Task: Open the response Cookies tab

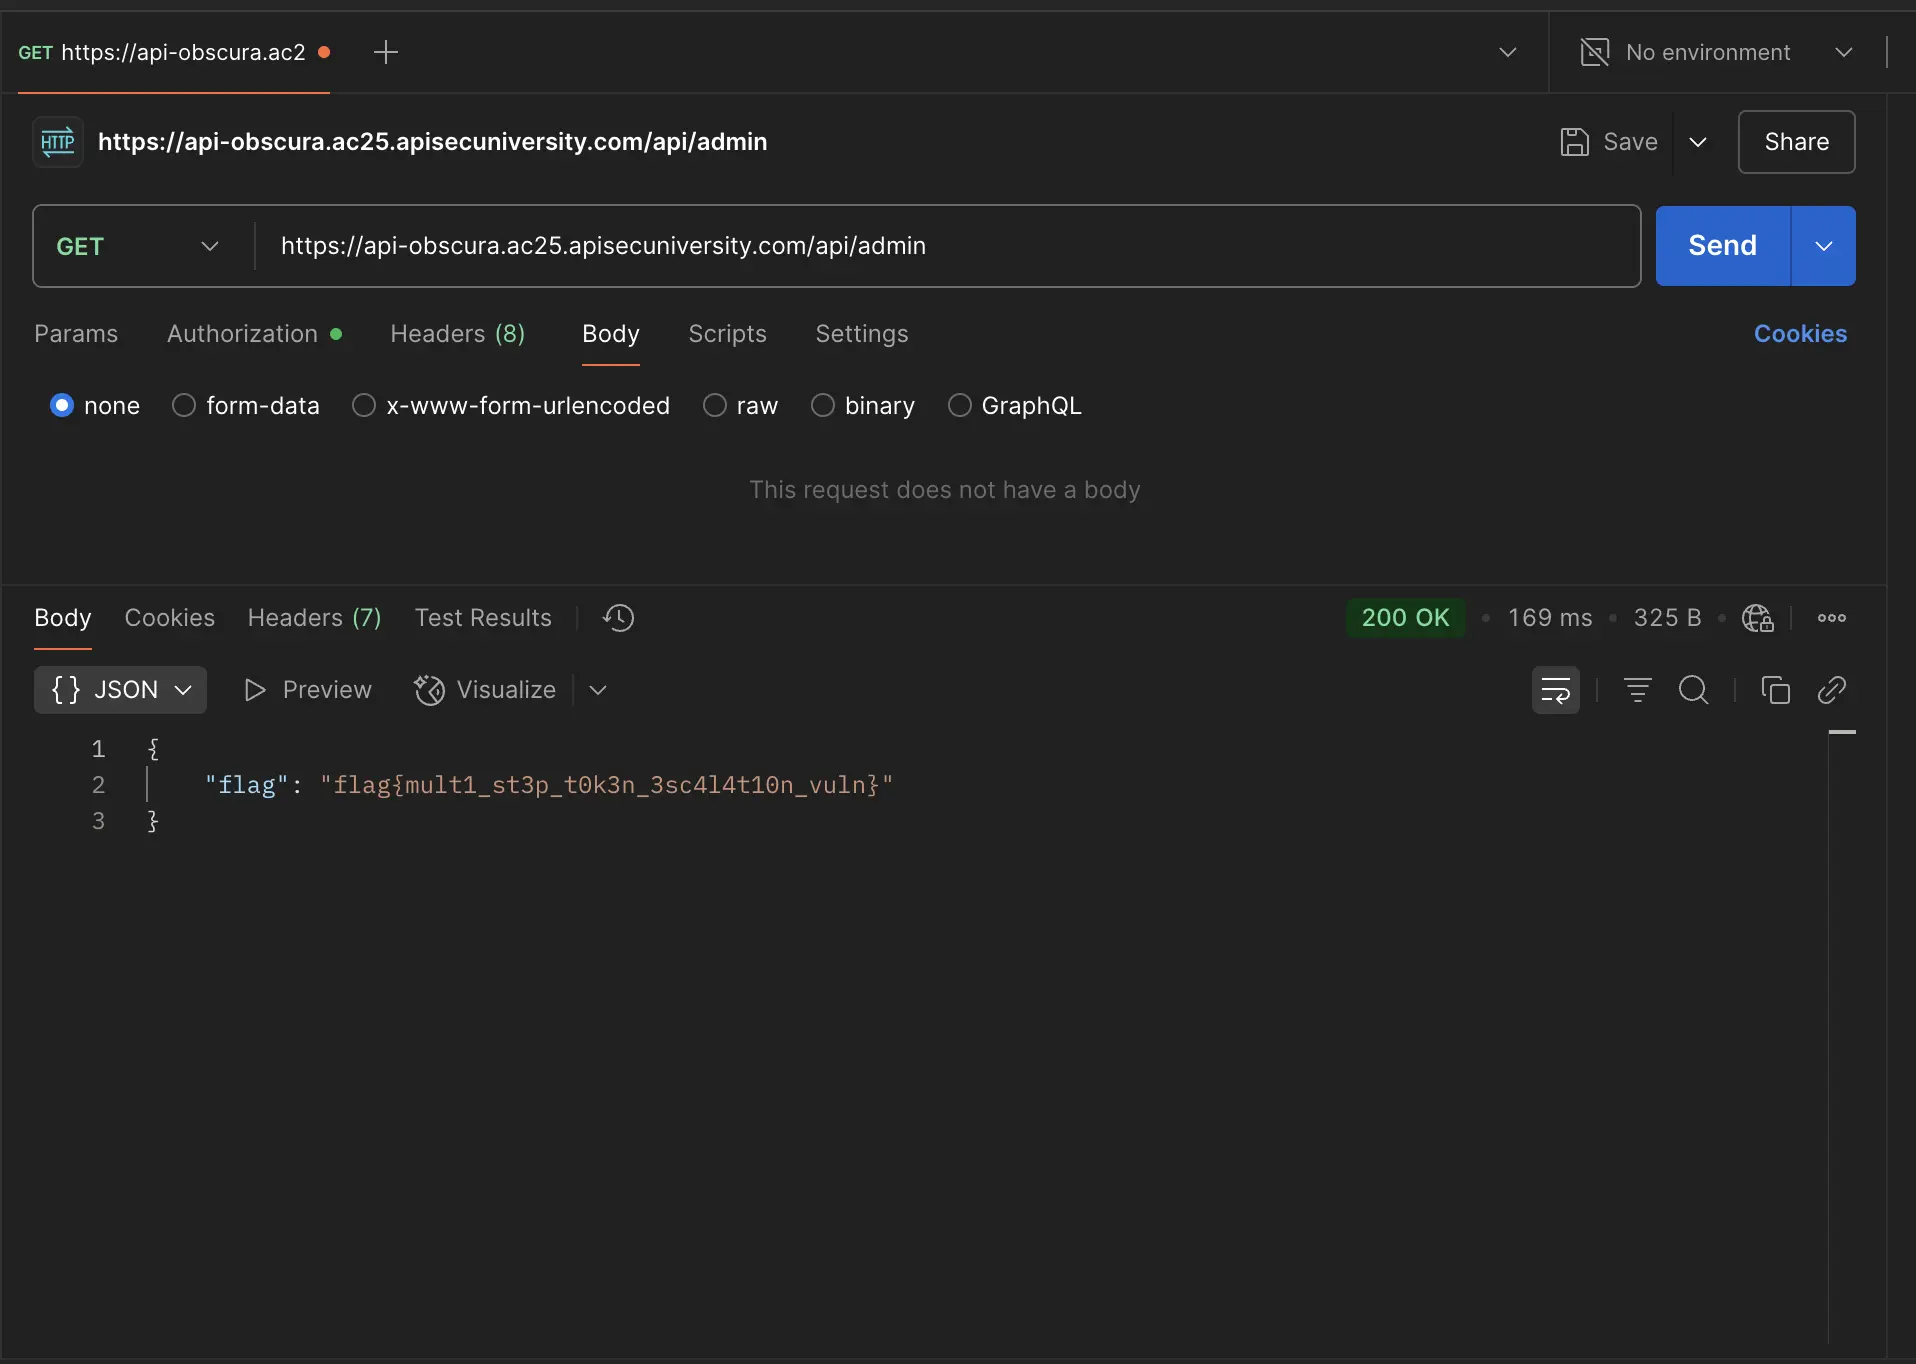Action: tap(170, 618)
